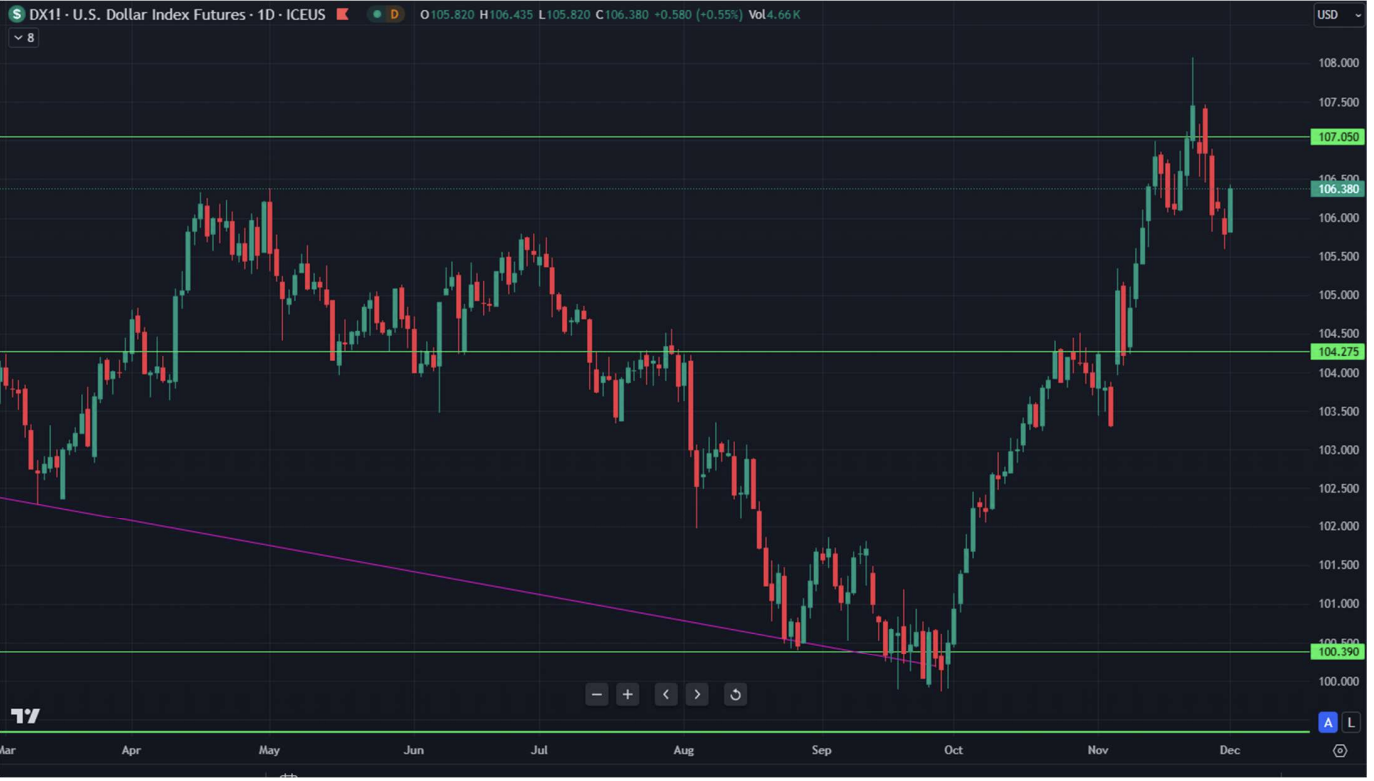The width and height of the screenshot is (1374, 781).
Task: Click the Vol 4.66 K value in legend
Action: [x=774, y=15]
